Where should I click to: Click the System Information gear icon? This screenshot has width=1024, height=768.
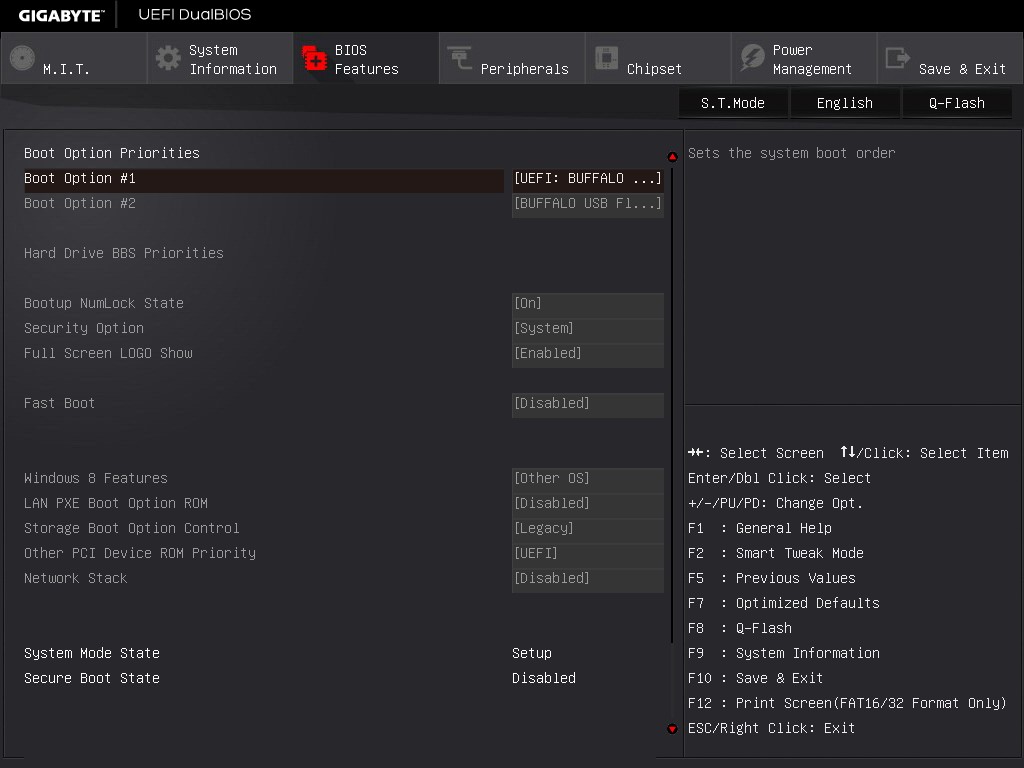[x=168, y=58]
